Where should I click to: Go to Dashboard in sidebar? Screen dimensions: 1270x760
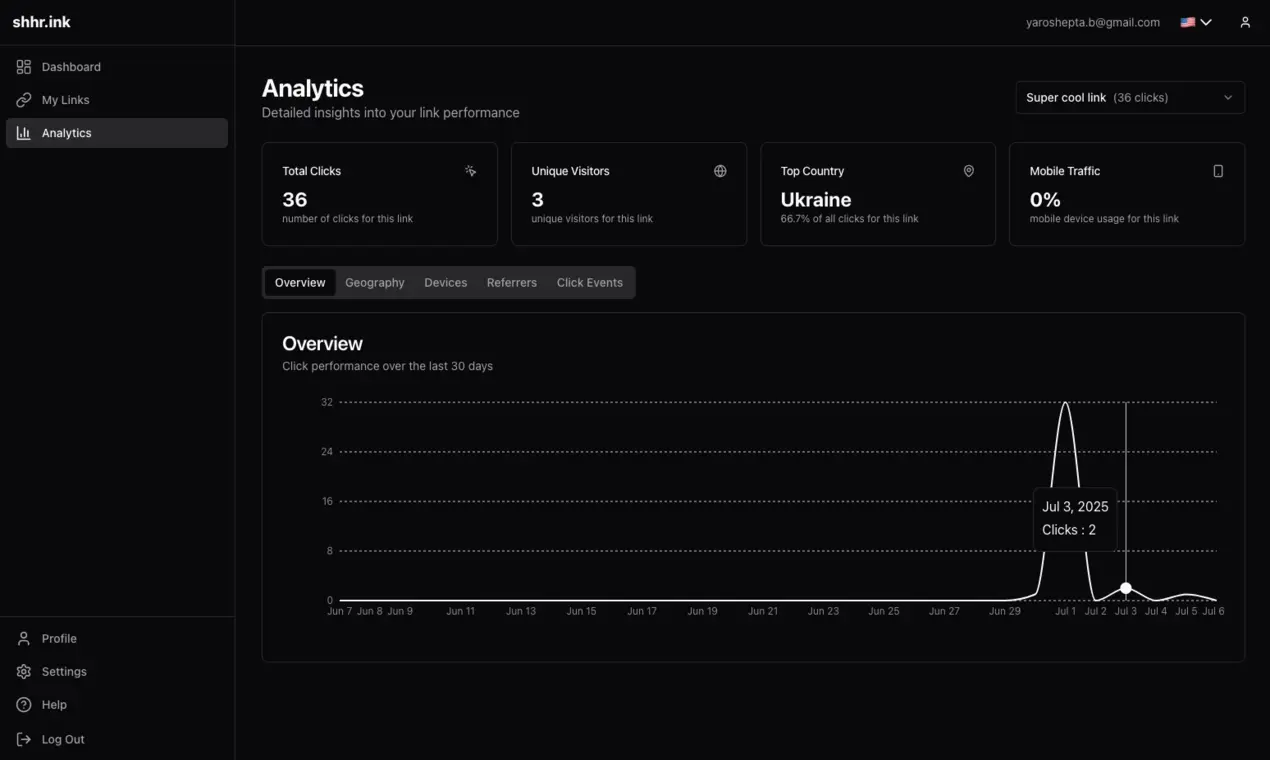pos(117,67)
